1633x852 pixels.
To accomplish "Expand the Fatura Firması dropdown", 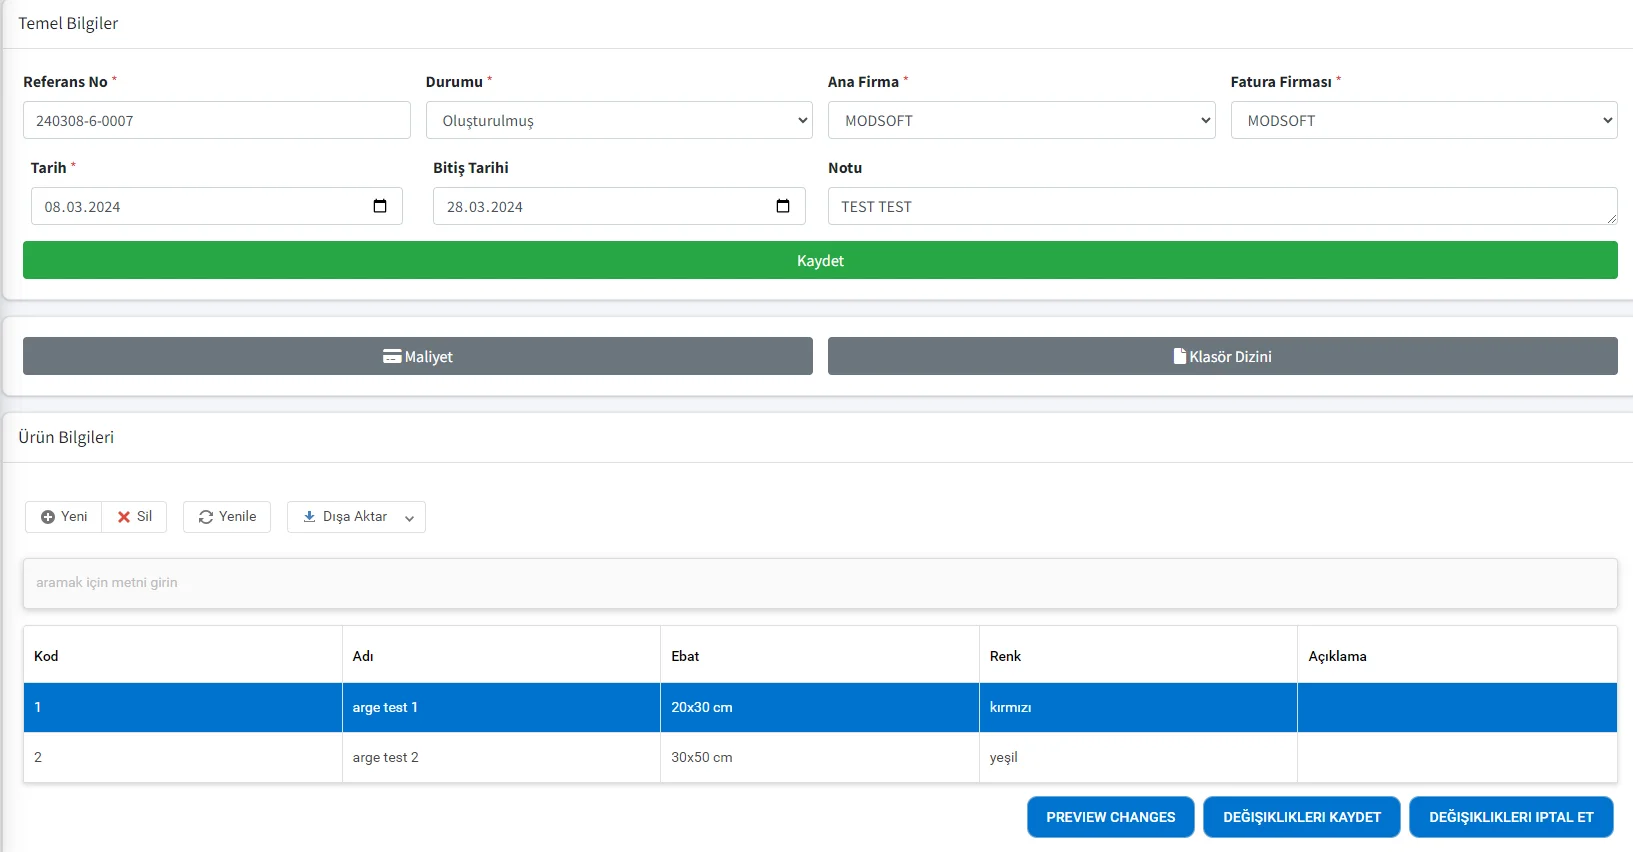I will point(1424,120).
